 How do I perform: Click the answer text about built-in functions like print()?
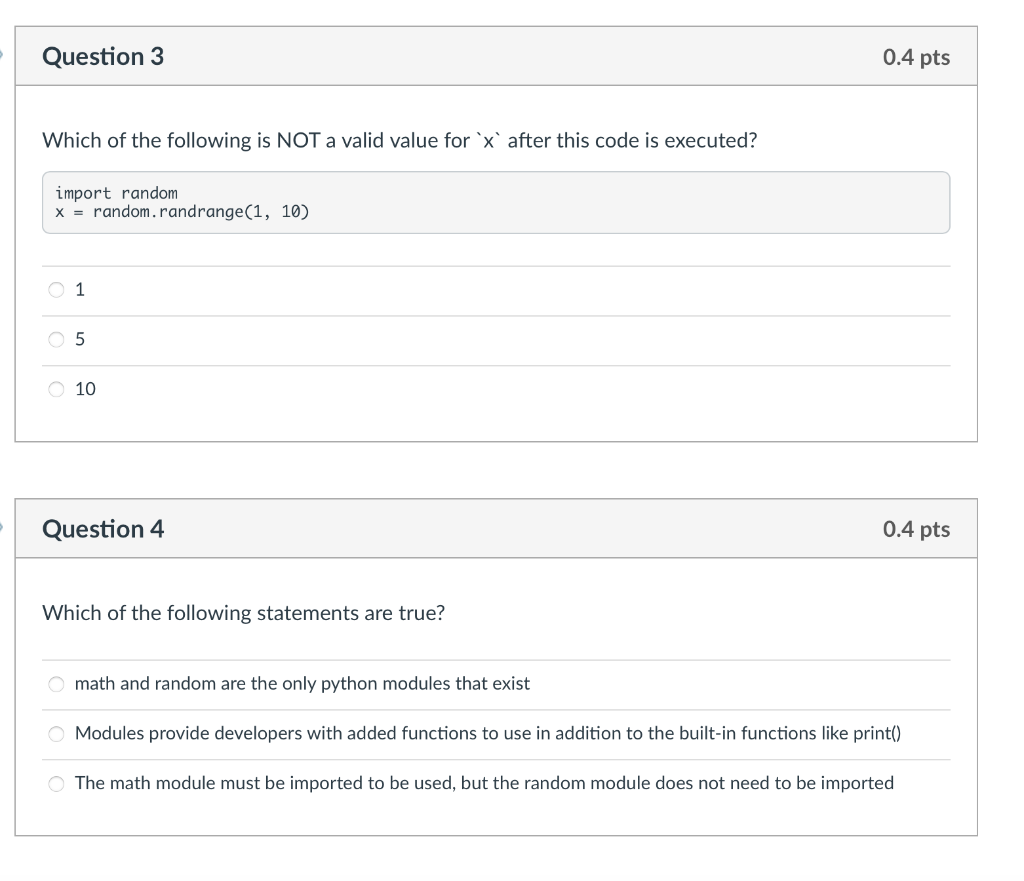tap(487, 734)
